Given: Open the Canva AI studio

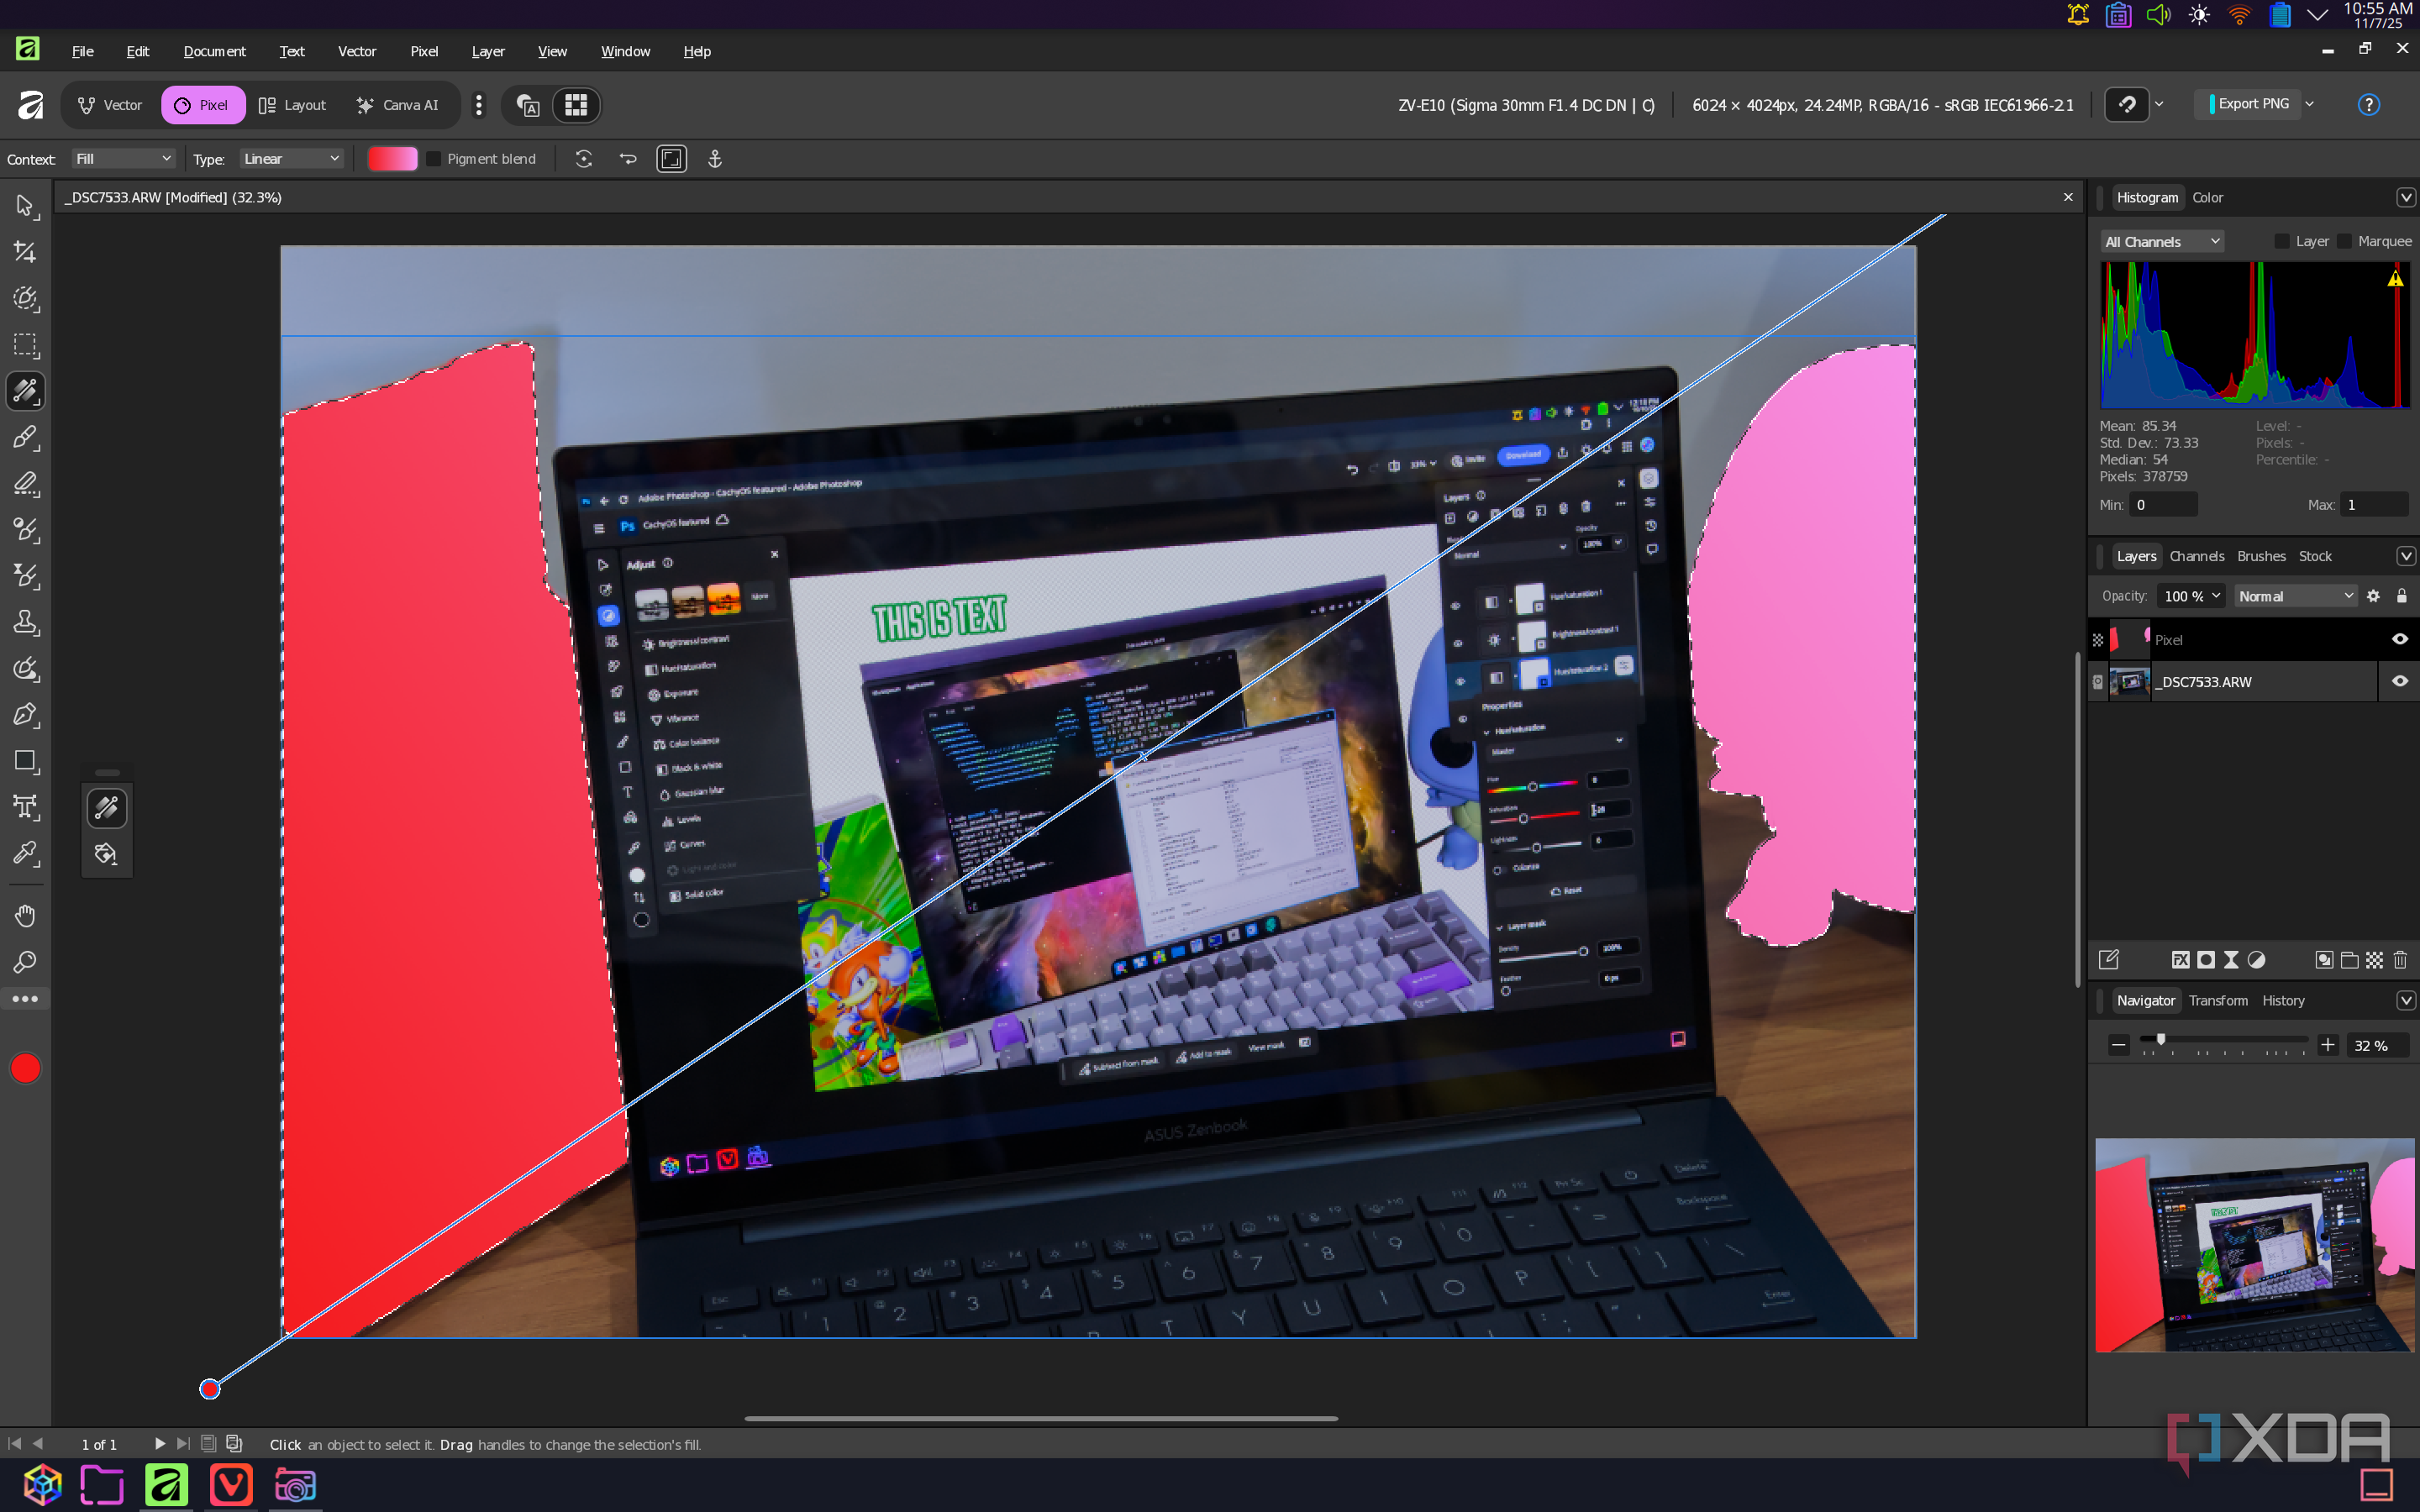Looking at the screenshot, I should pos(398,105).
